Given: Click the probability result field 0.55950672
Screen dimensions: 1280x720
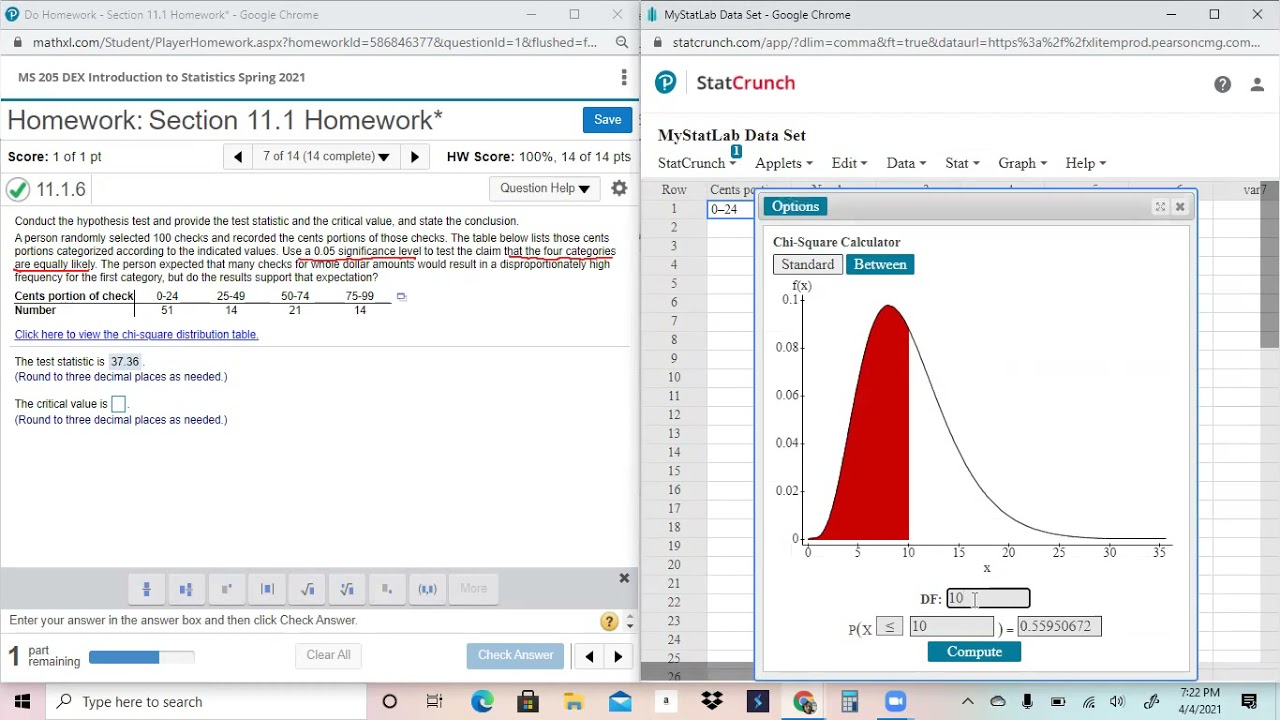Looking at the screenshot, I should click(x=1059, y=627).
